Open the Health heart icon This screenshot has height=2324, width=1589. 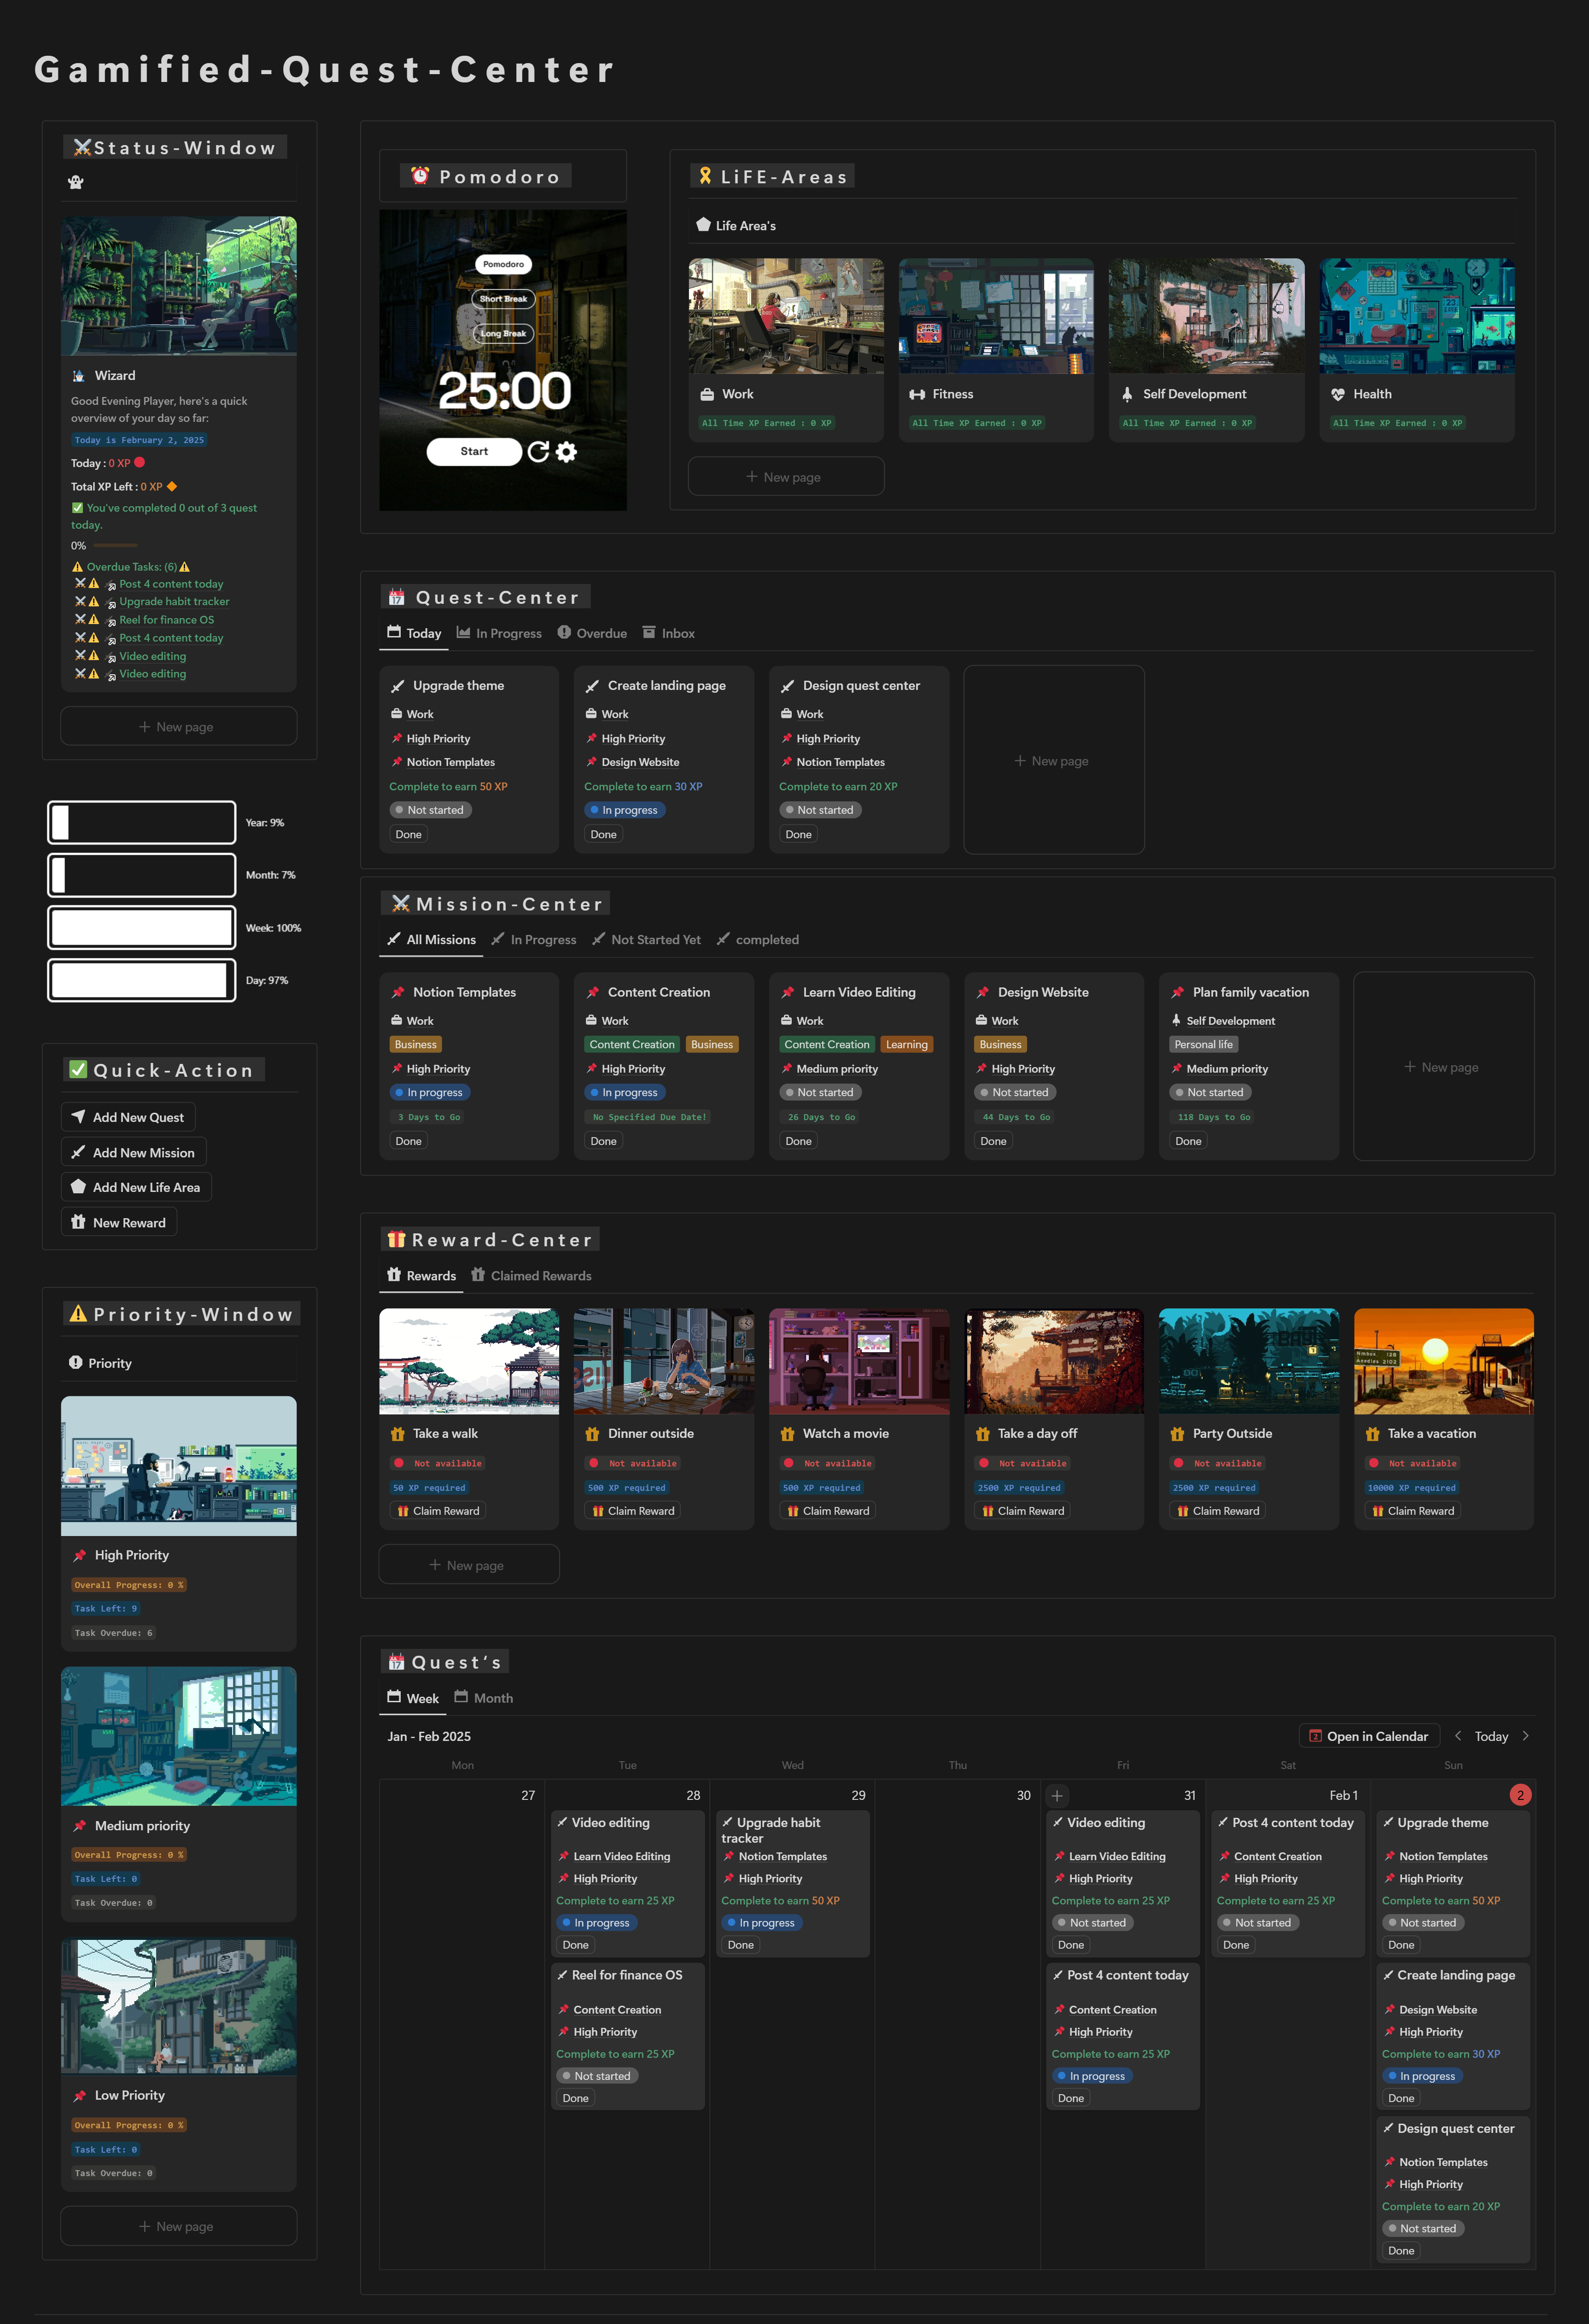click(x=1338, y=394)
